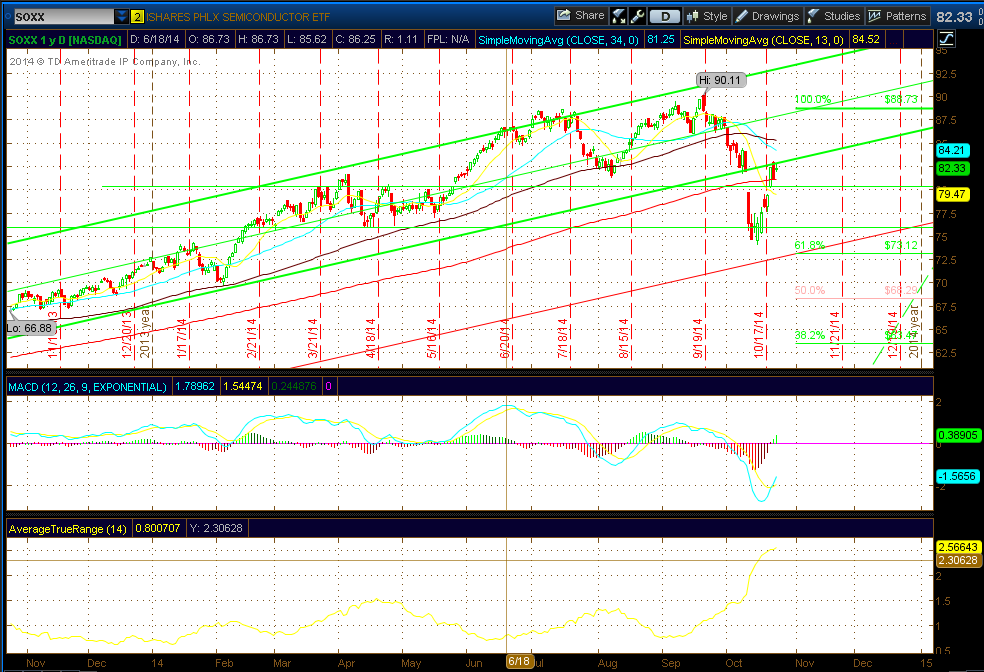Click the green 0.38905 MACD axis label
Image resolution: width=984 pixels, height=672 pixels.
point(958,435)
